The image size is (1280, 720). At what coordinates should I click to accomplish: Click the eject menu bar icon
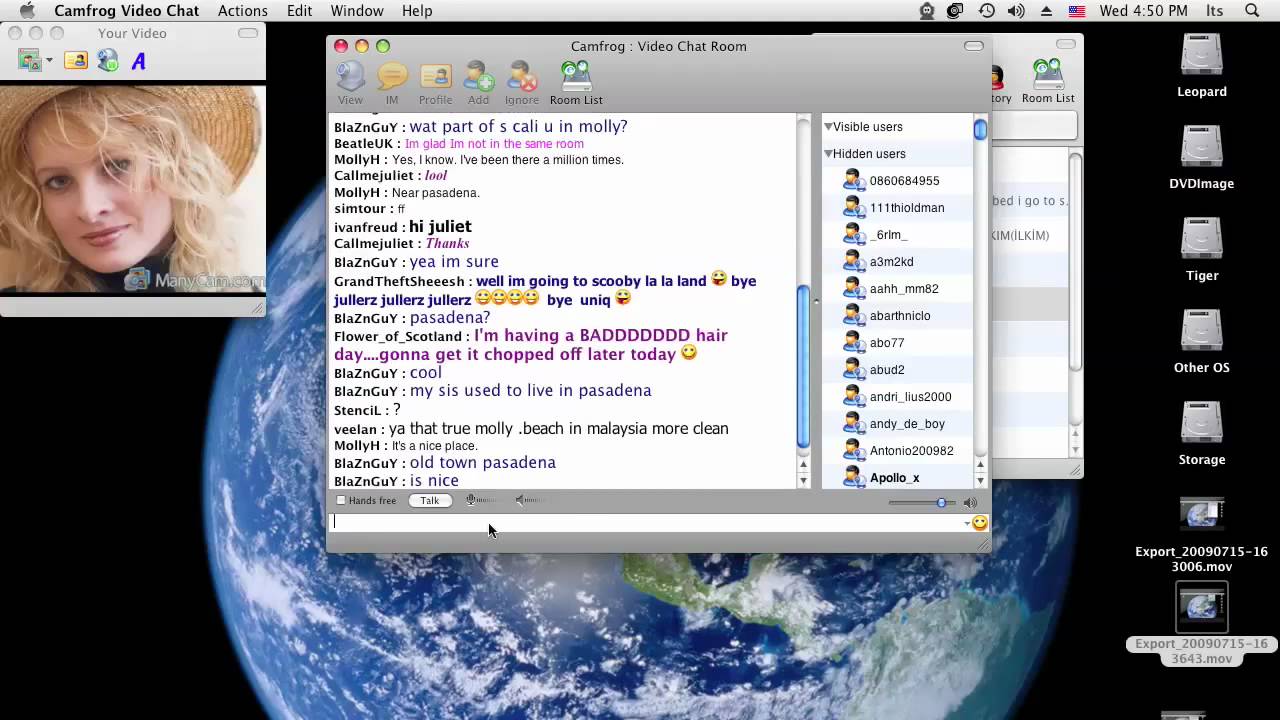pos(1046,11)
